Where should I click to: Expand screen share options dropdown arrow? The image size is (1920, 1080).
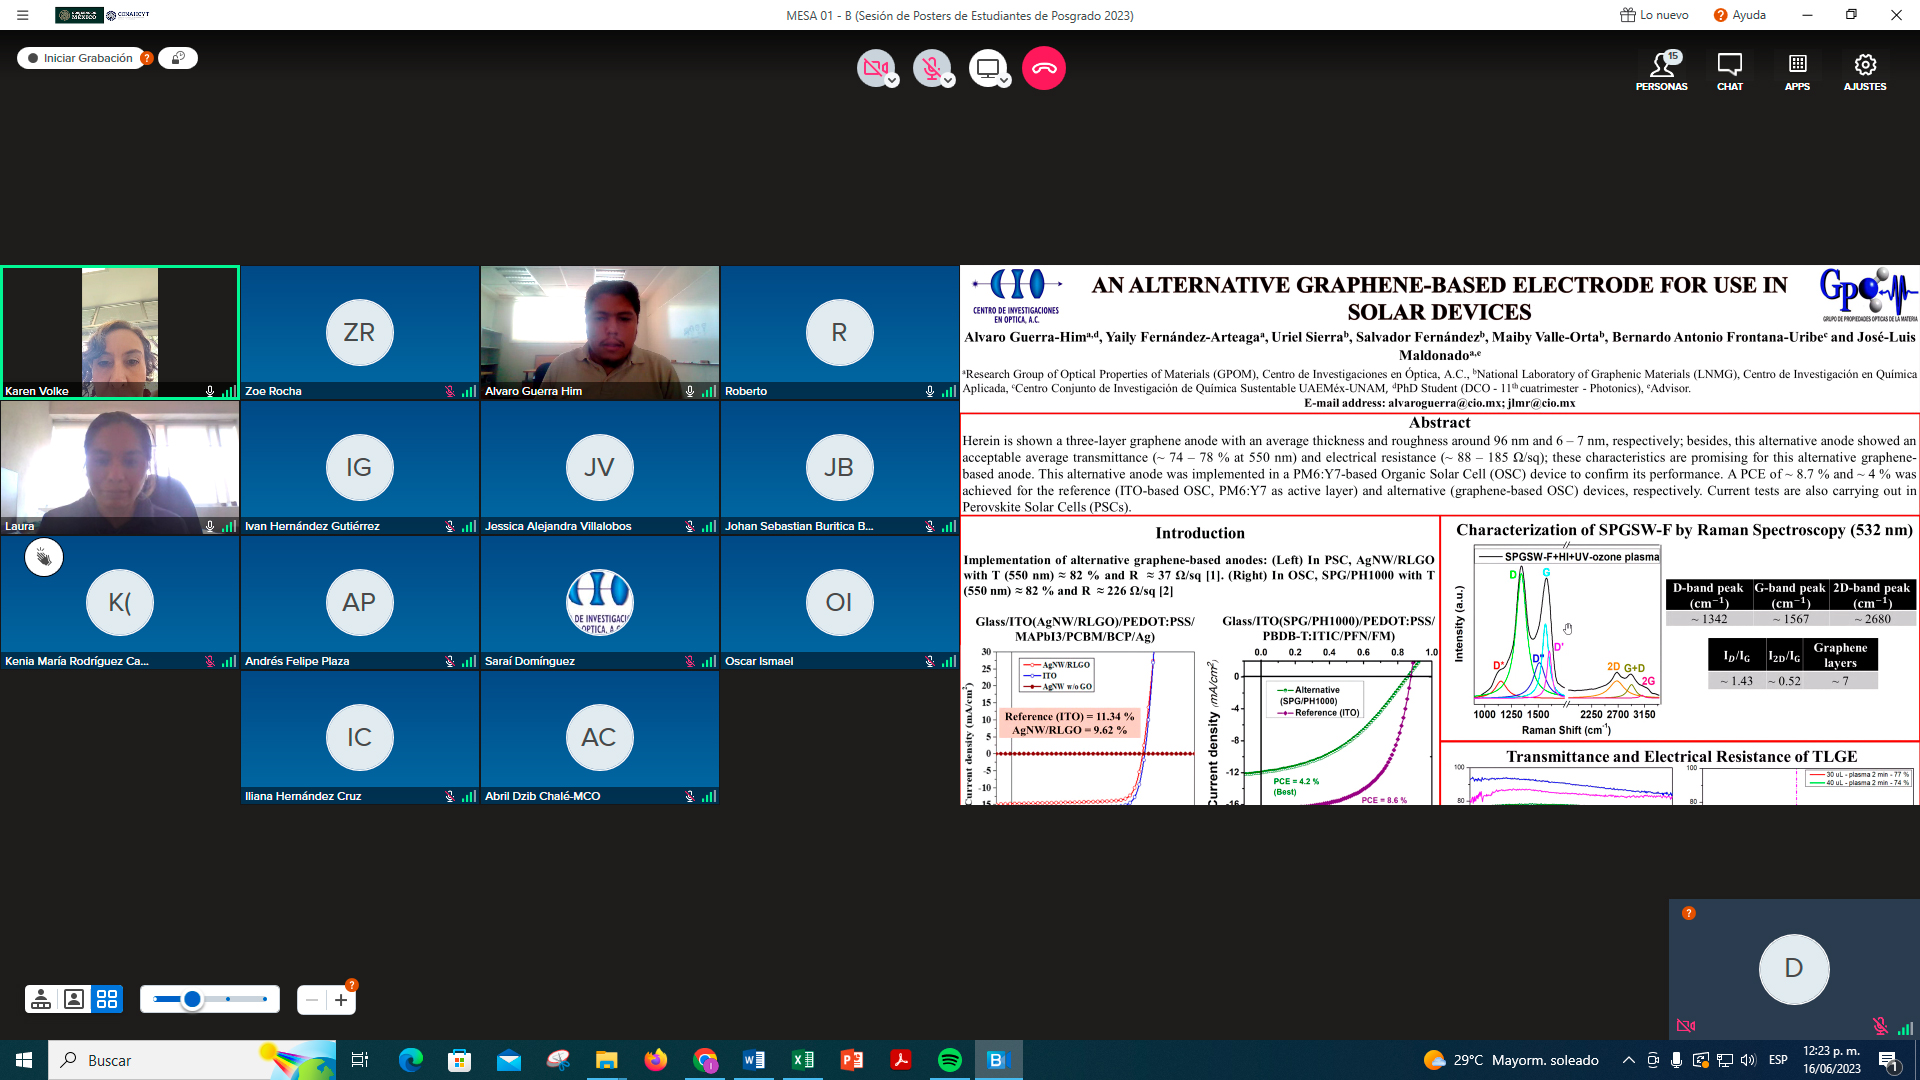[x=1004, y=81]
